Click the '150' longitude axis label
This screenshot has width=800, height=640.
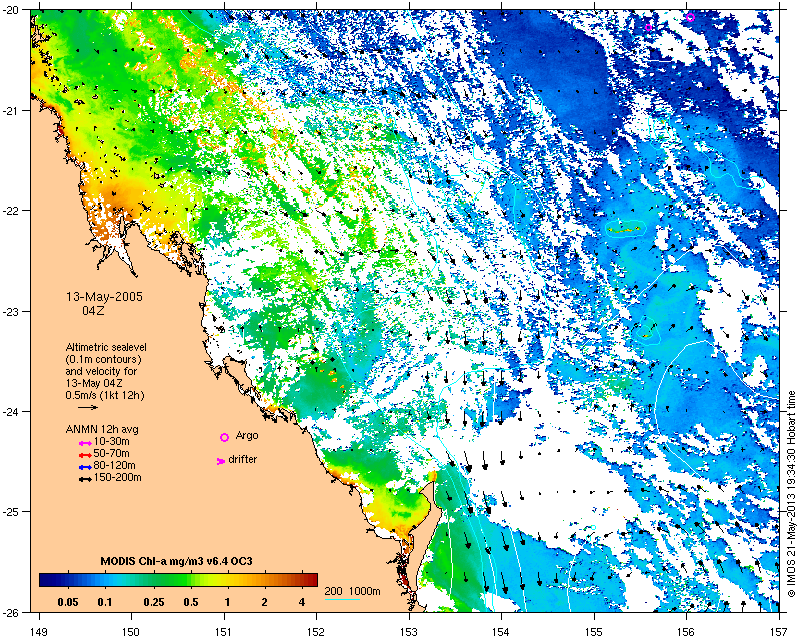pos(131,632)
